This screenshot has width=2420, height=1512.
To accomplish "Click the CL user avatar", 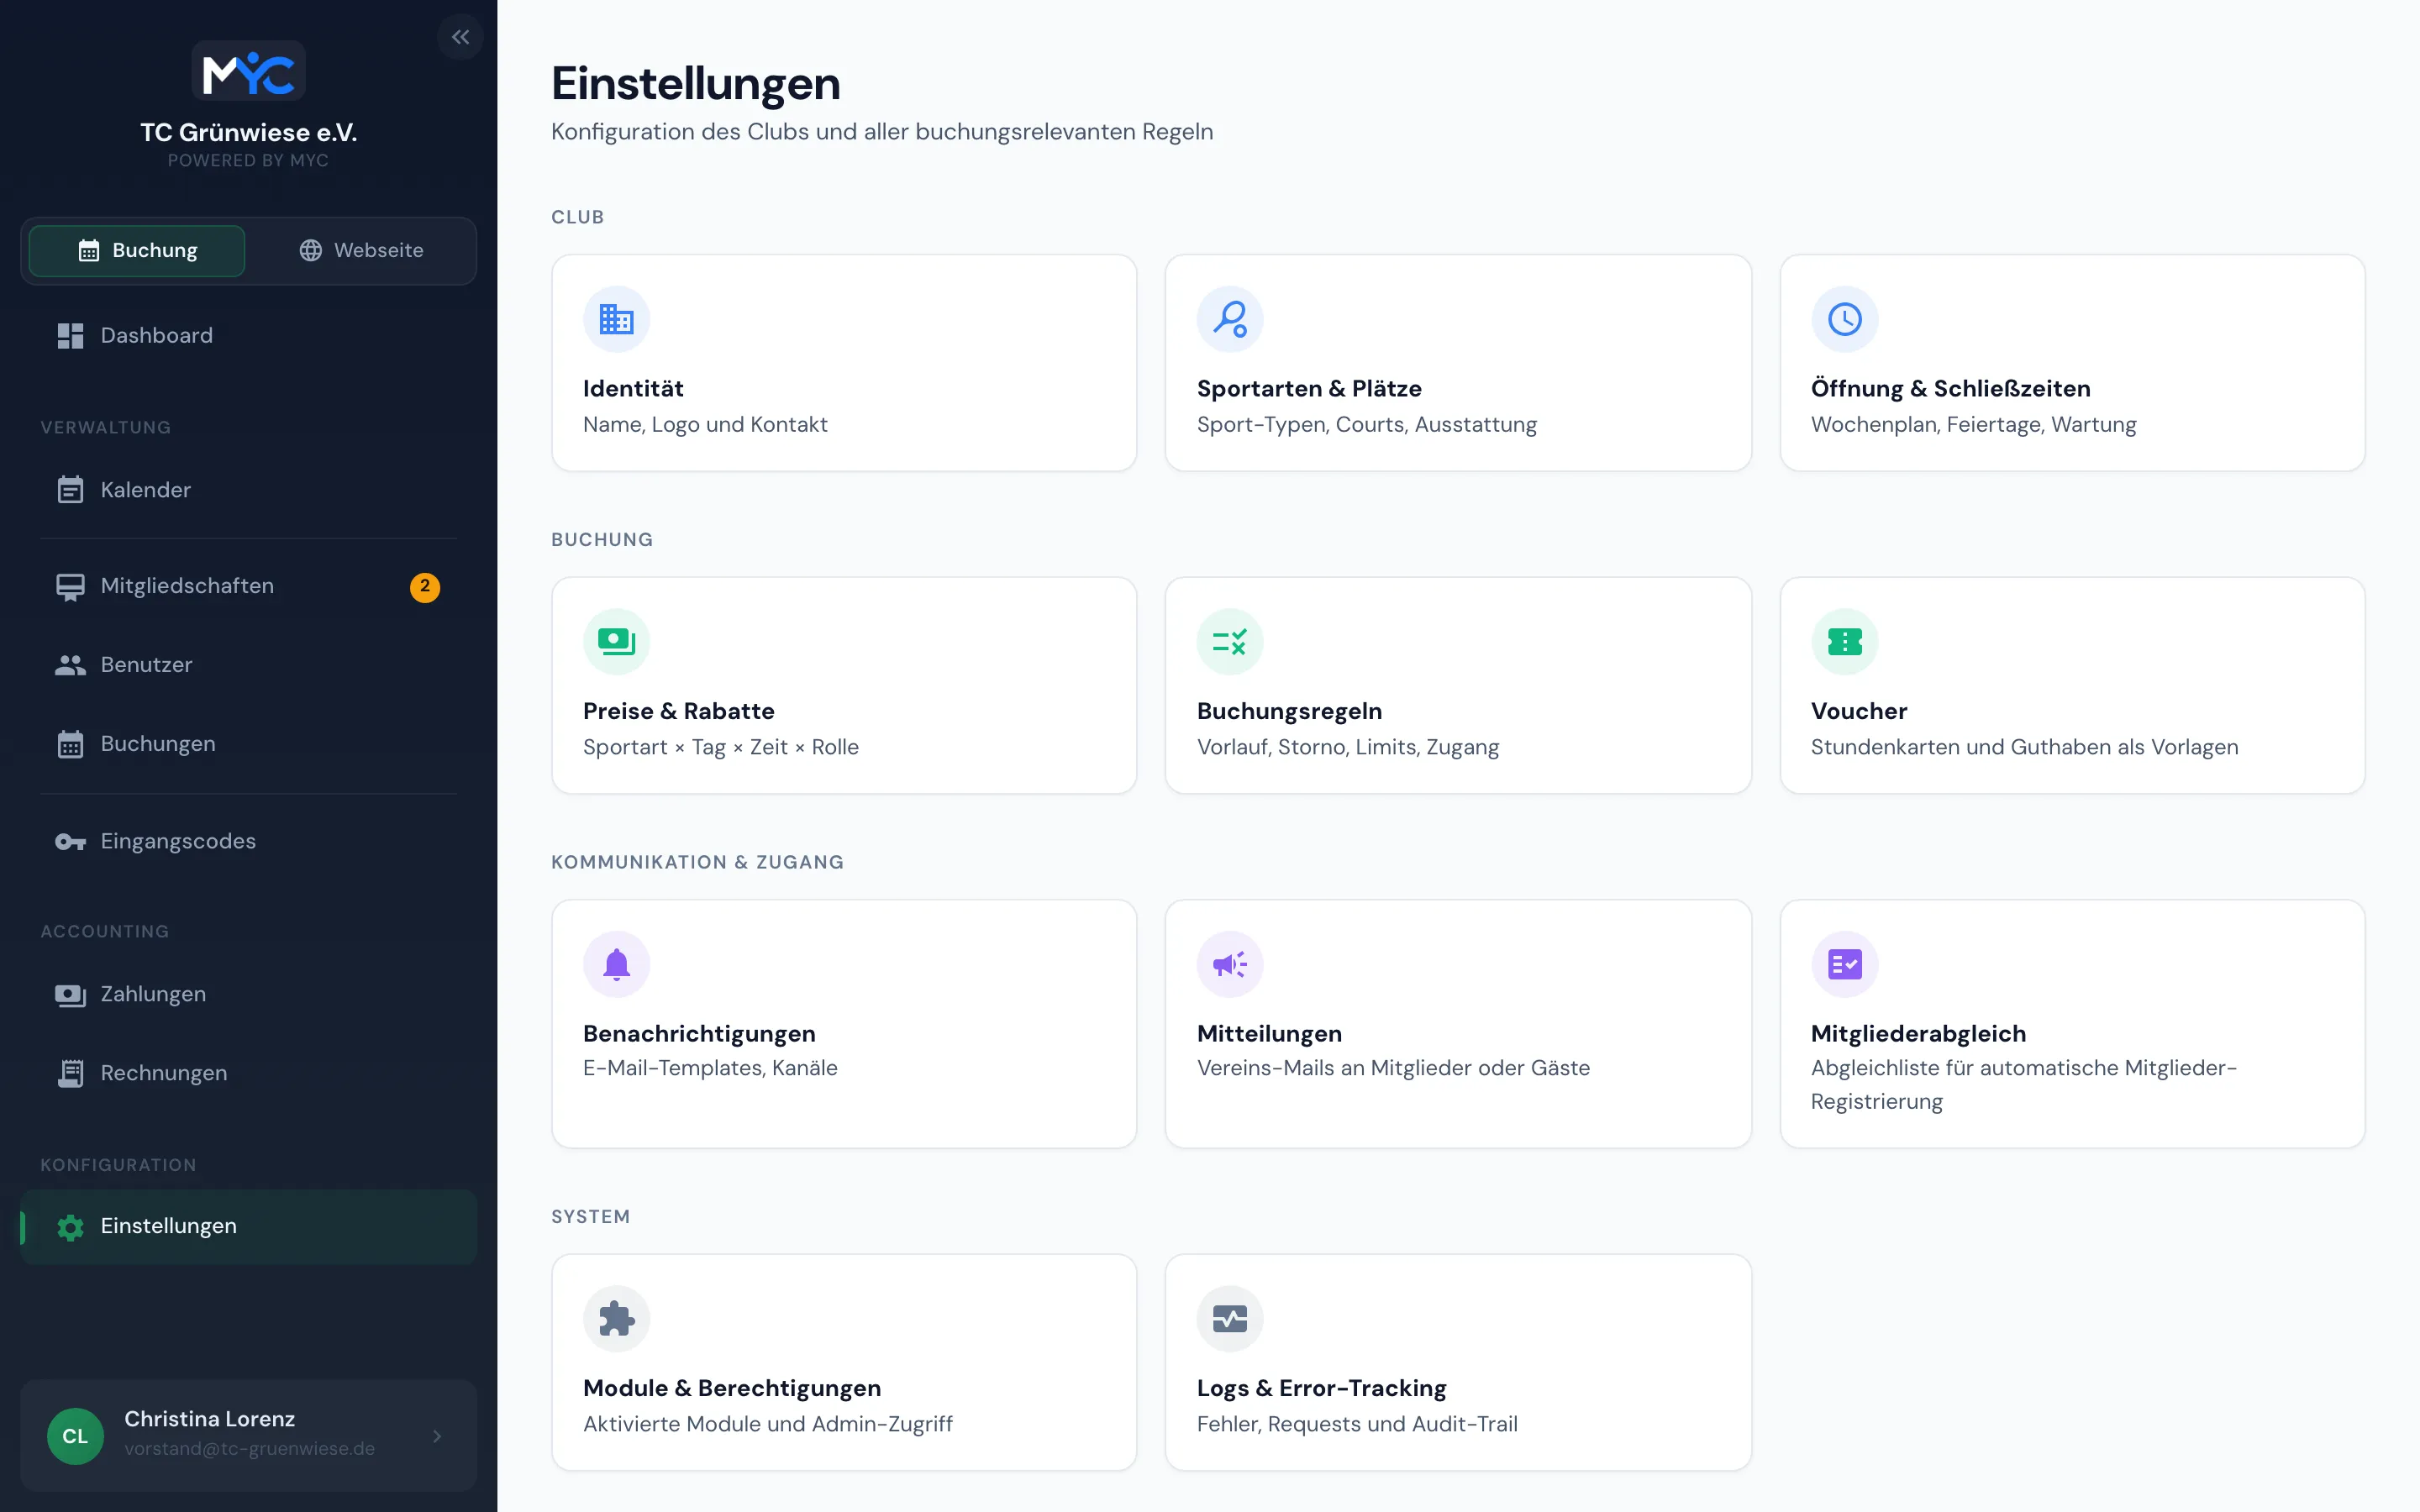I will (75, 1436).
